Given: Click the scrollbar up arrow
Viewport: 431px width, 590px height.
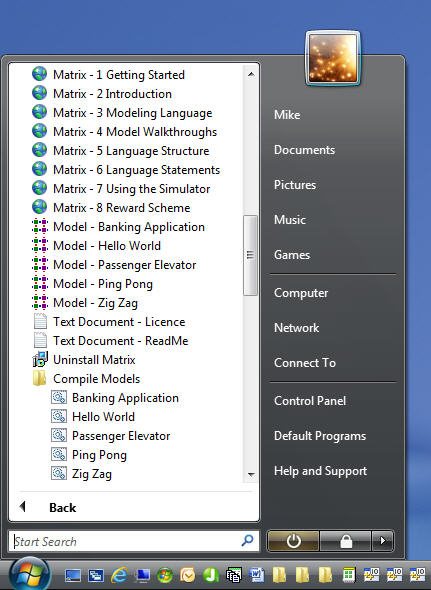Looking at the screenshot, I should (251, 75).
